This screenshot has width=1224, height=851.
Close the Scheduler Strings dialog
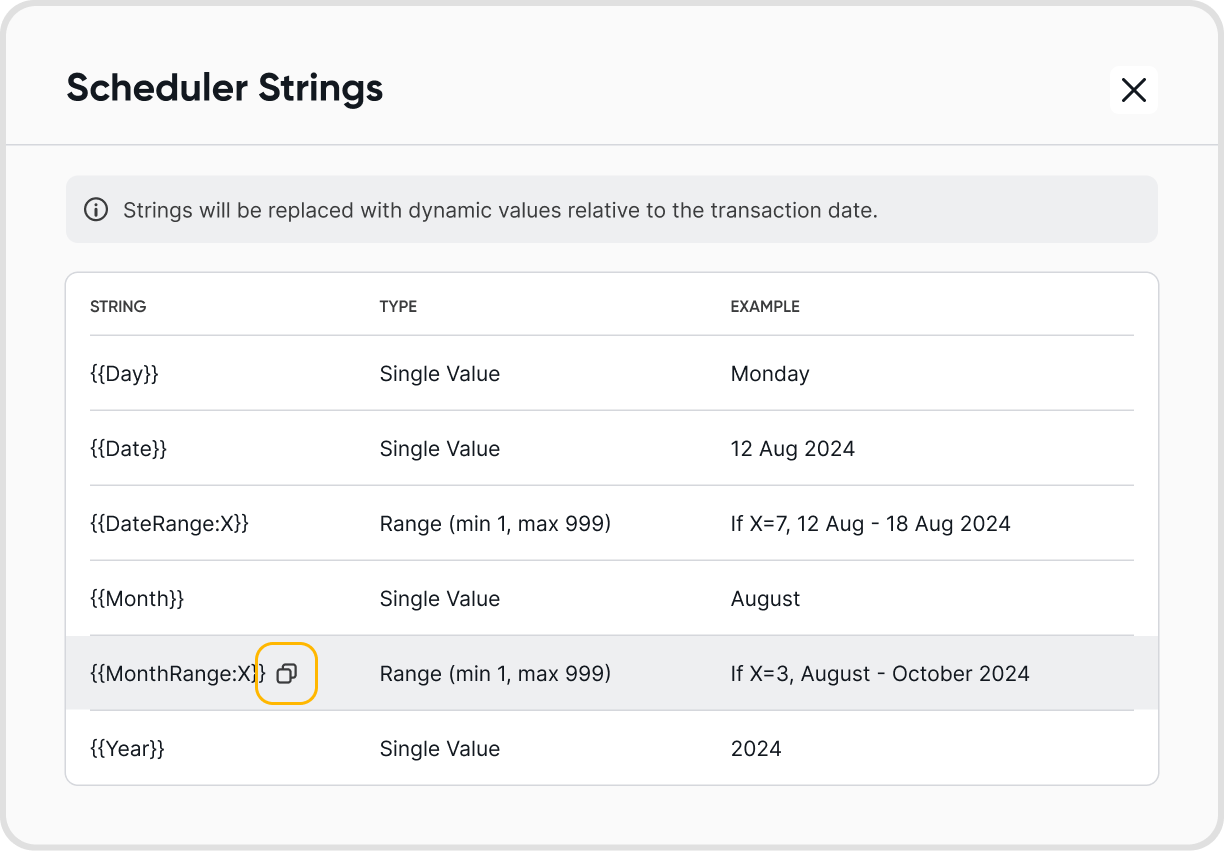(1133, 90)
